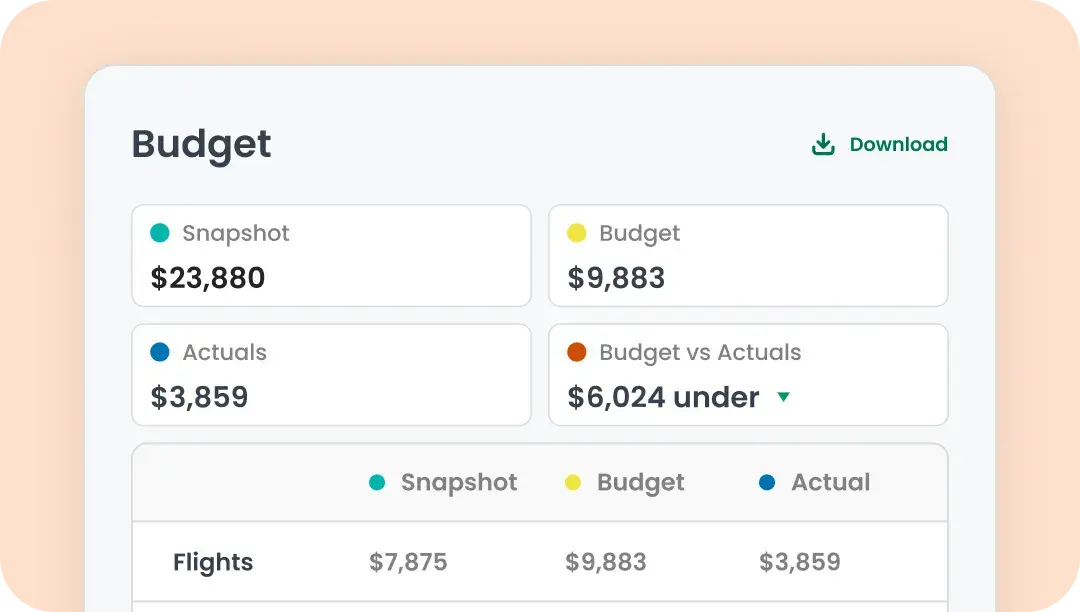The height and width of the screenshot is (612, 1080).
Task: Select the Budget vs Actuals card
Action: (748, 374)
